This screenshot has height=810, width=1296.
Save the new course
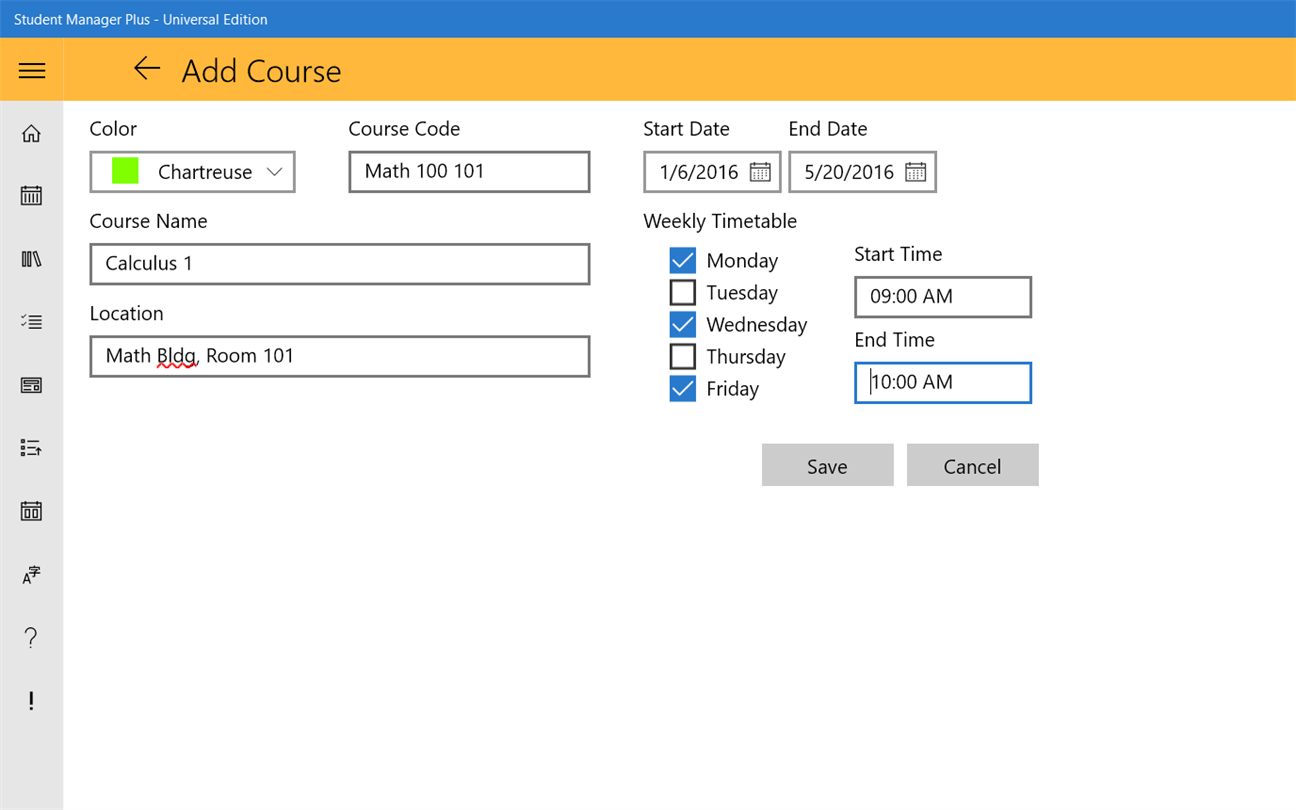[x=828, y=466]
